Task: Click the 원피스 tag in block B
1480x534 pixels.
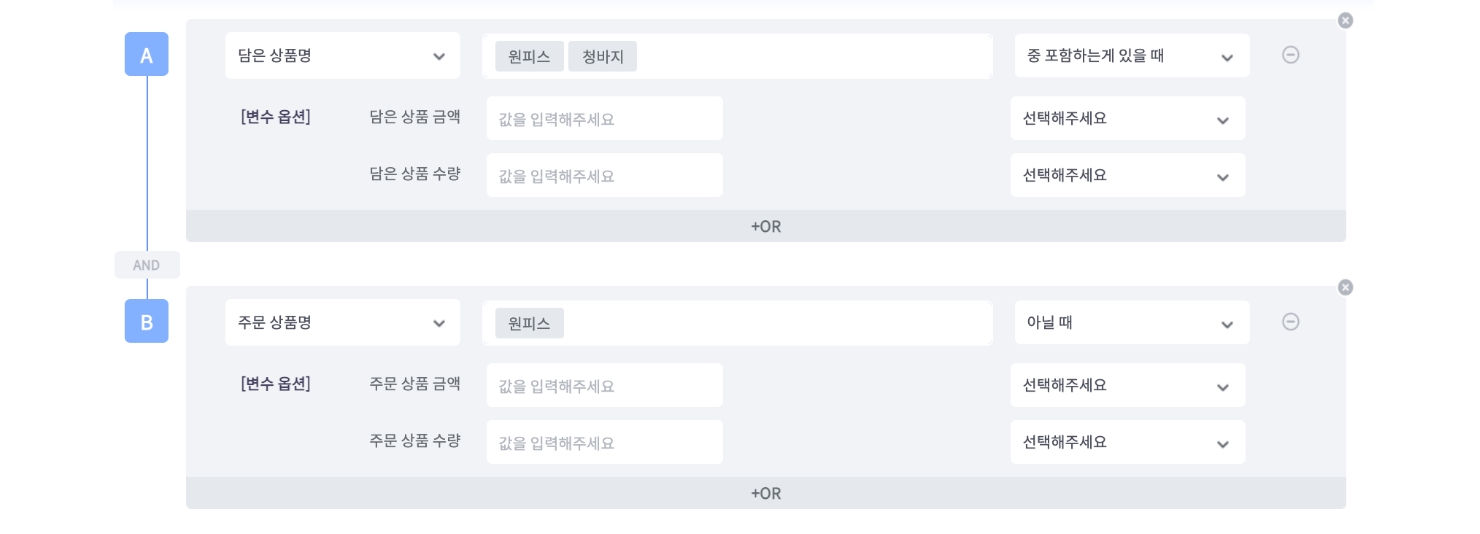Action: [x=529, y=324]
